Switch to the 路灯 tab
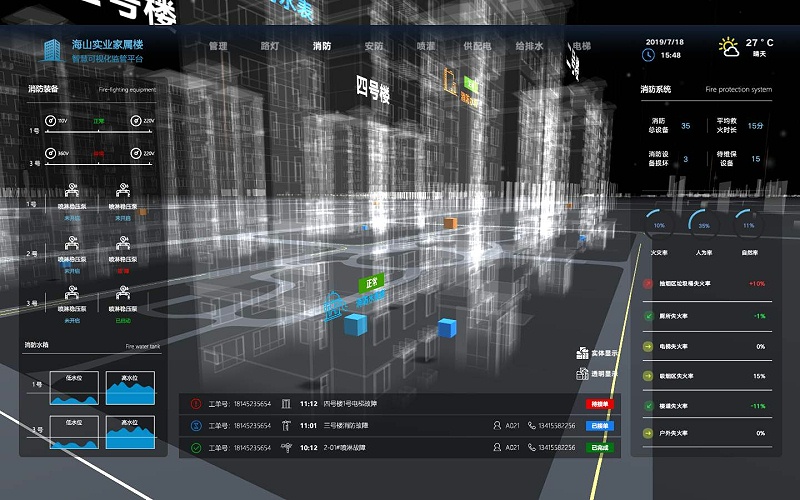Screen dimensions: 800x500 coord(270,46)
